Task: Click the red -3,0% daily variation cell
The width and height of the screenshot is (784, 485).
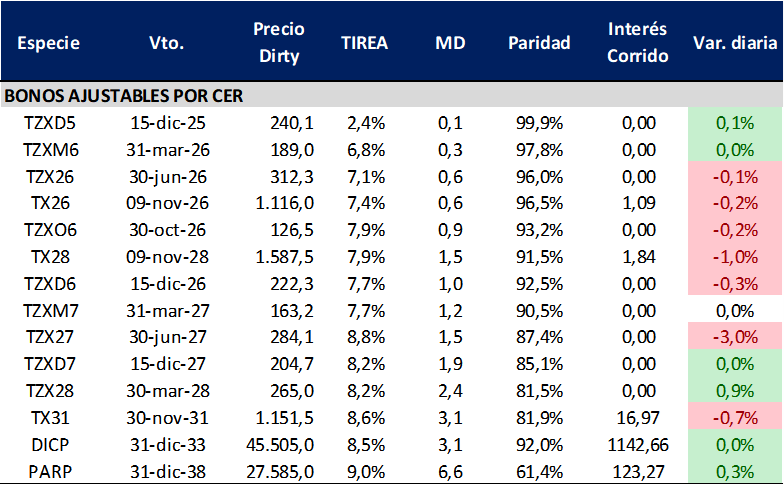Action: [735, 335]
